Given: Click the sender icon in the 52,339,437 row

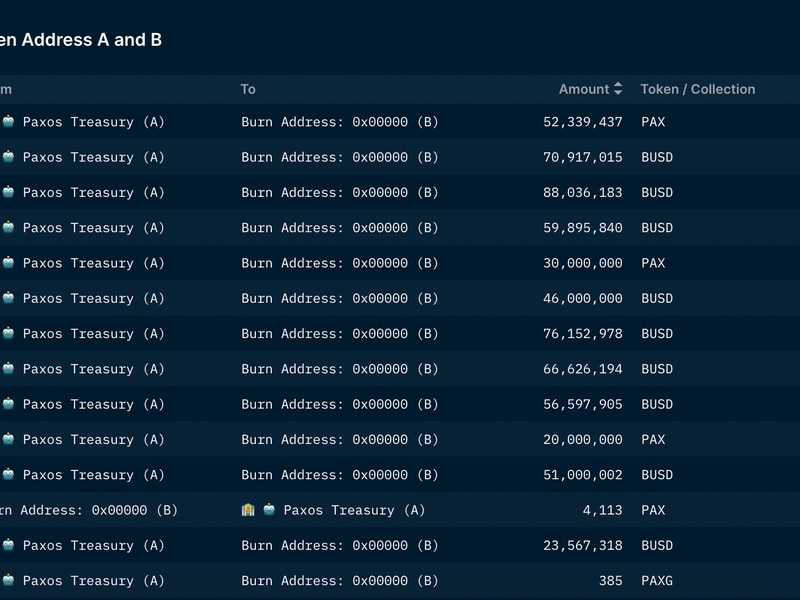Looking at the screenshot, I should click(8, 122).
